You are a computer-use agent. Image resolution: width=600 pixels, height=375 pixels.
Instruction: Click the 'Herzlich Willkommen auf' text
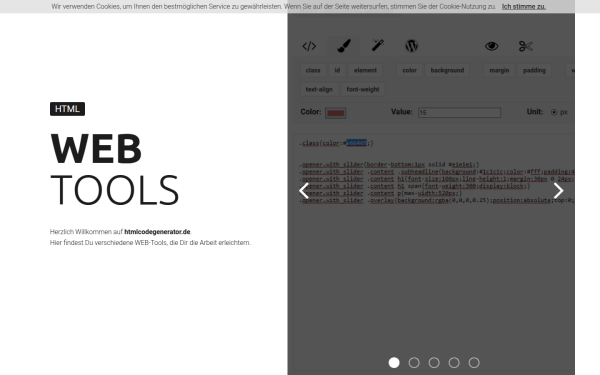pos(86,232)
